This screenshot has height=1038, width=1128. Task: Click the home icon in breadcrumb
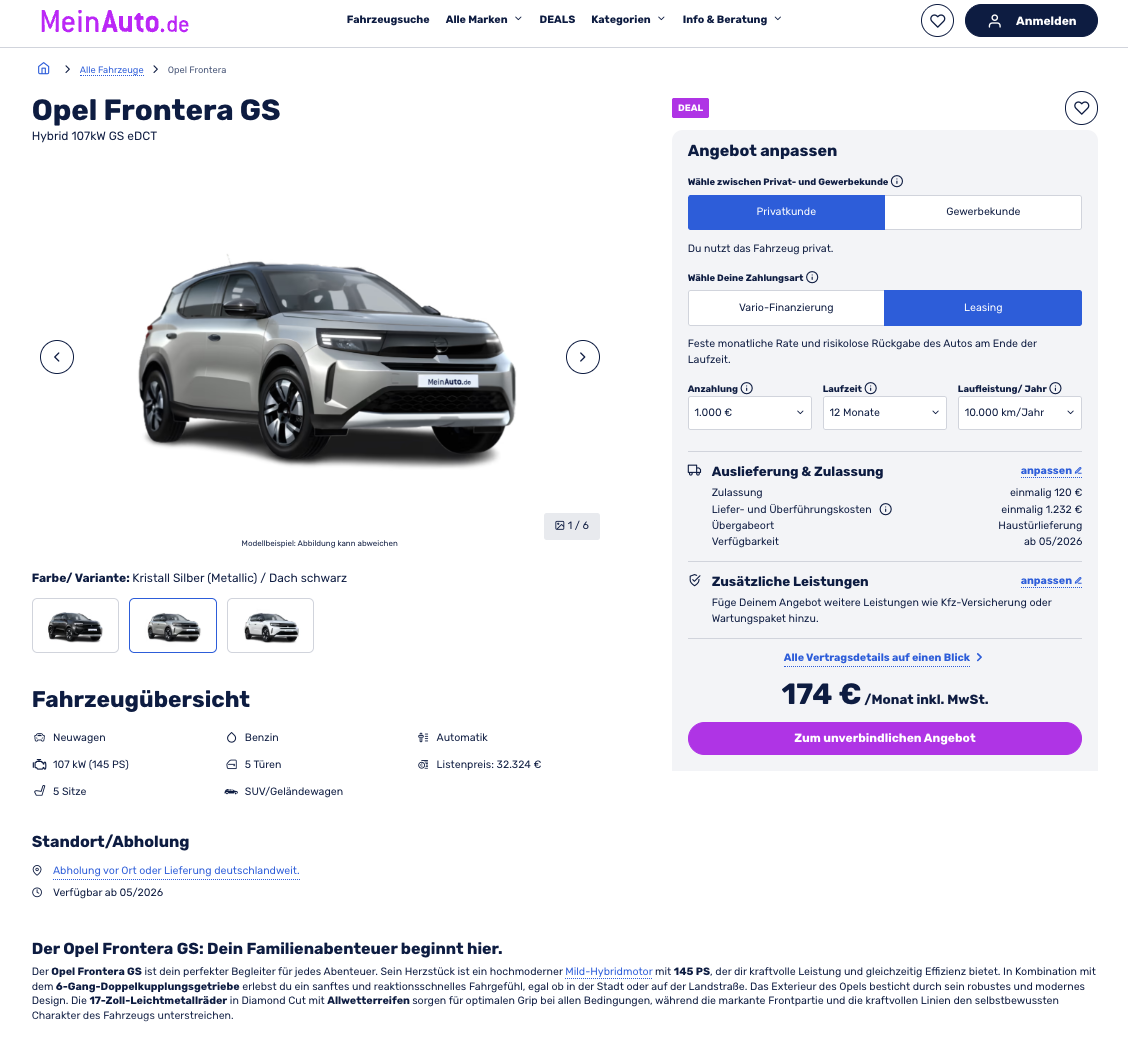pyautogui.click(x=43, y=69)
